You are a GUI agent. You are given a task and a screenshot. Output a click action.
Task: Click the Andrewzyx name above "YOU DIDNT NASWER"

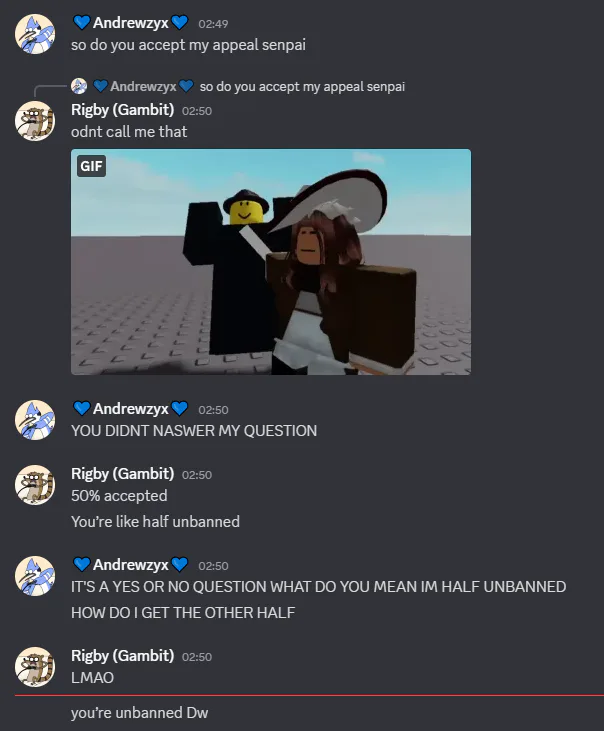click(x=130, y=409)
